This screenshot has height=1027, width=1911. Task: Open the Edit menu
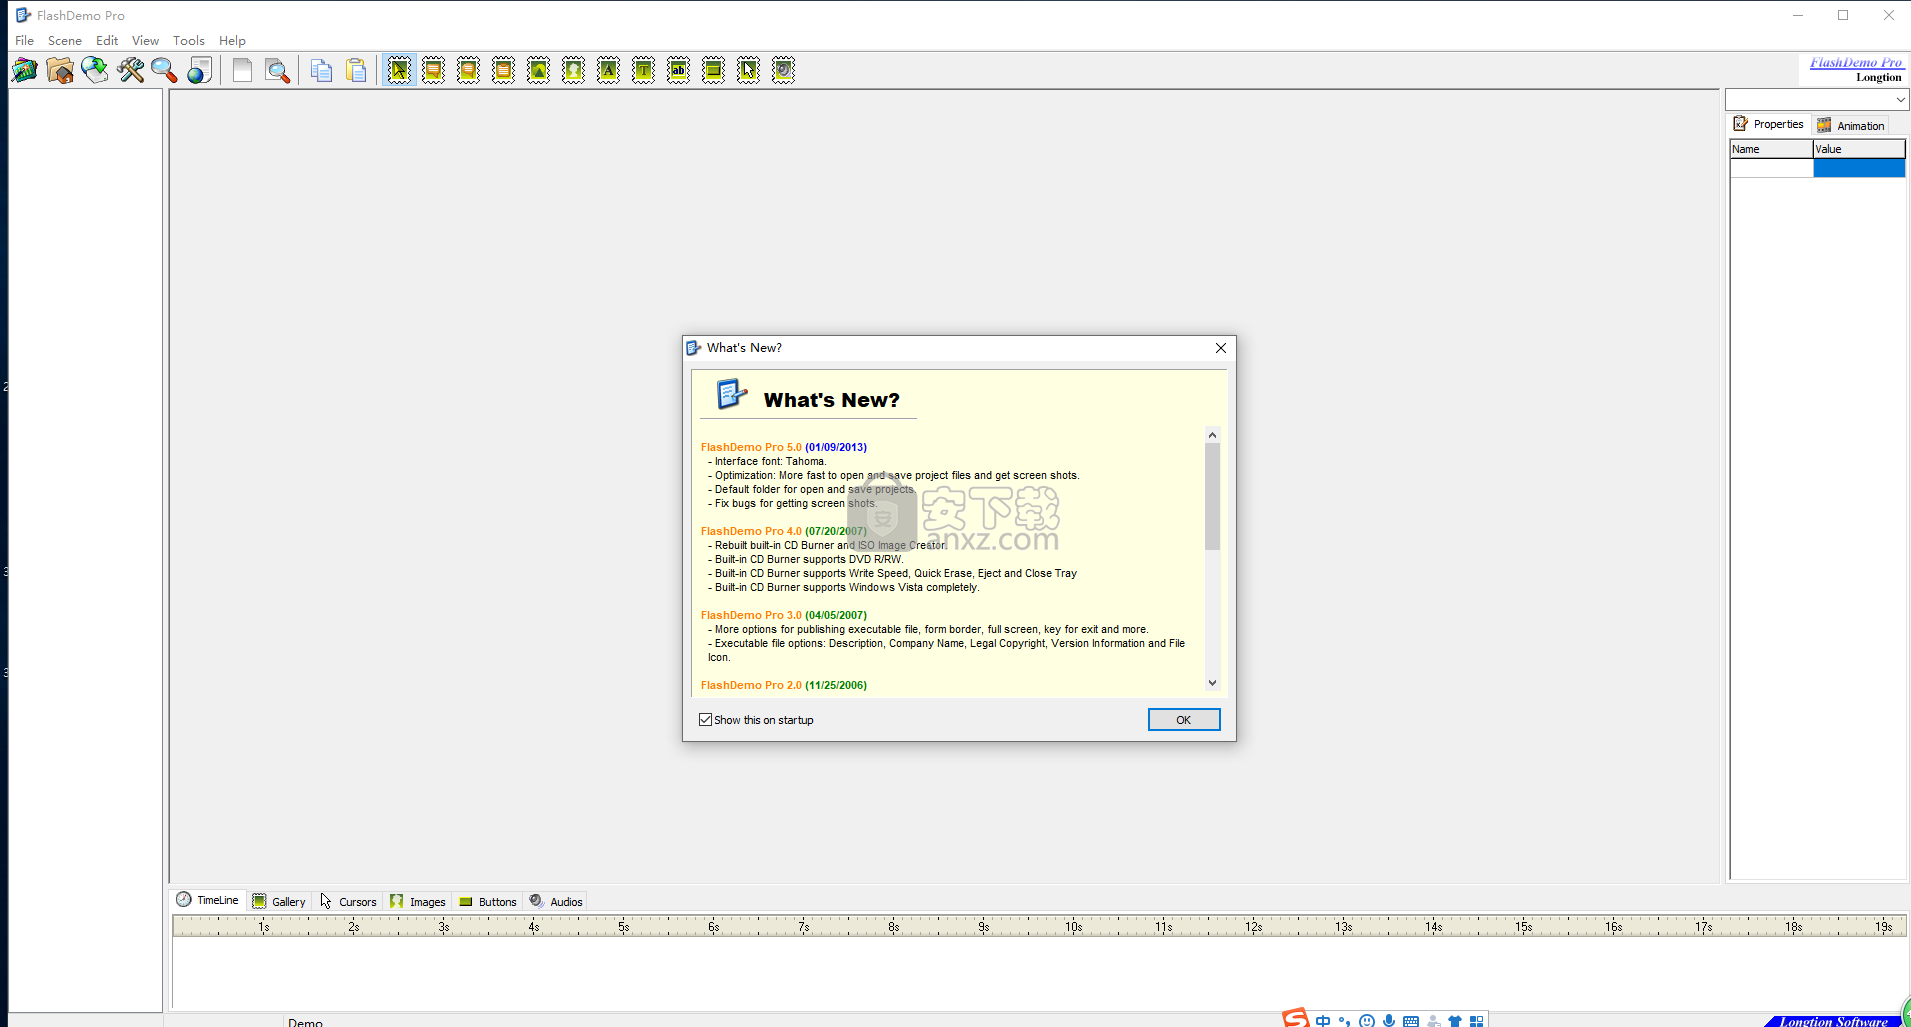107,41
